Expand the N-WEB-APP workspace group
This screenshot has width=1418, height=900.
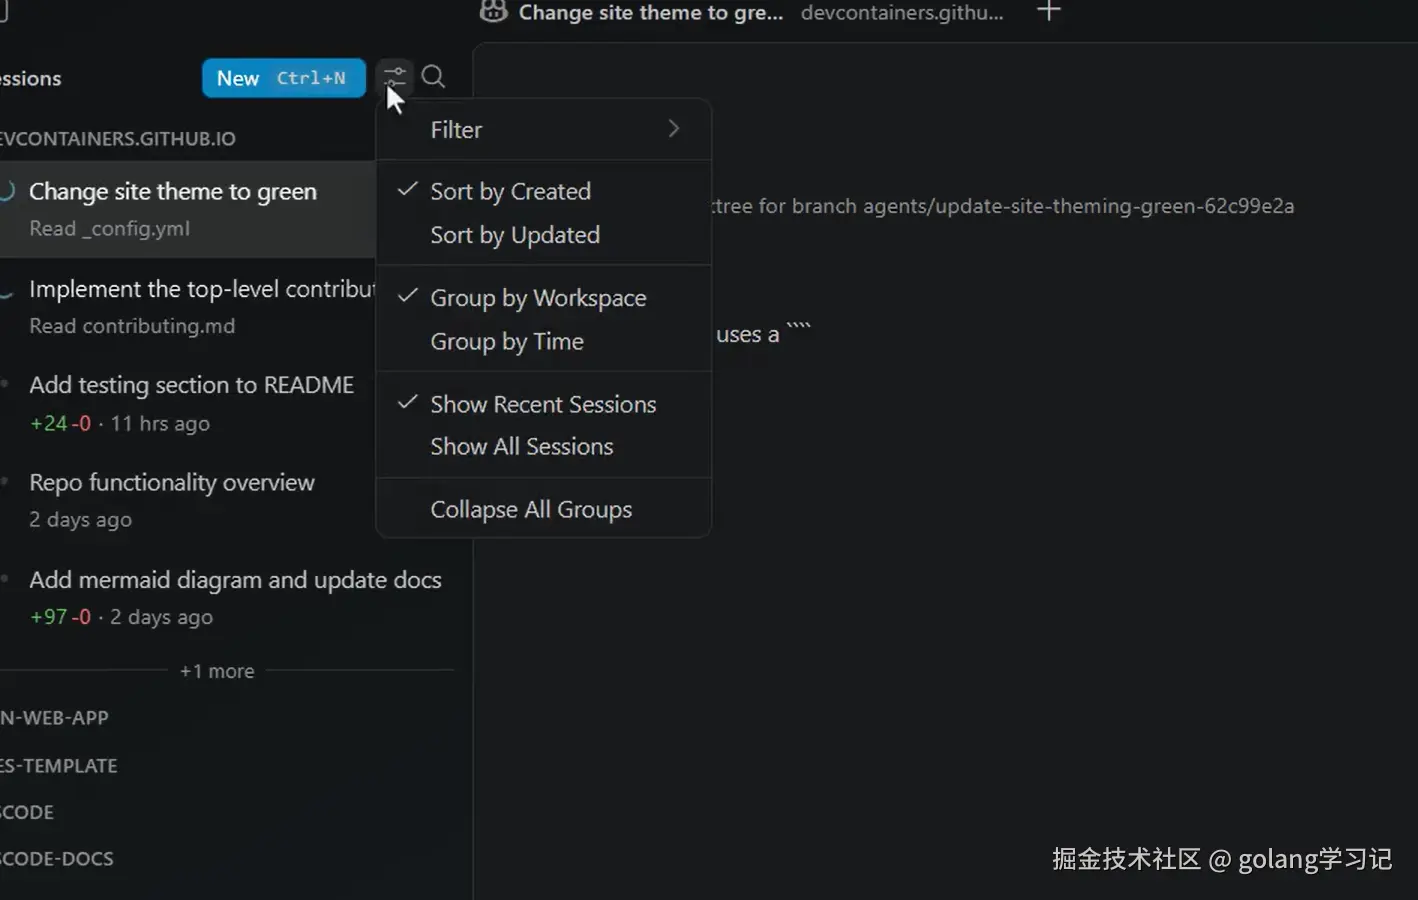point(55,718)
